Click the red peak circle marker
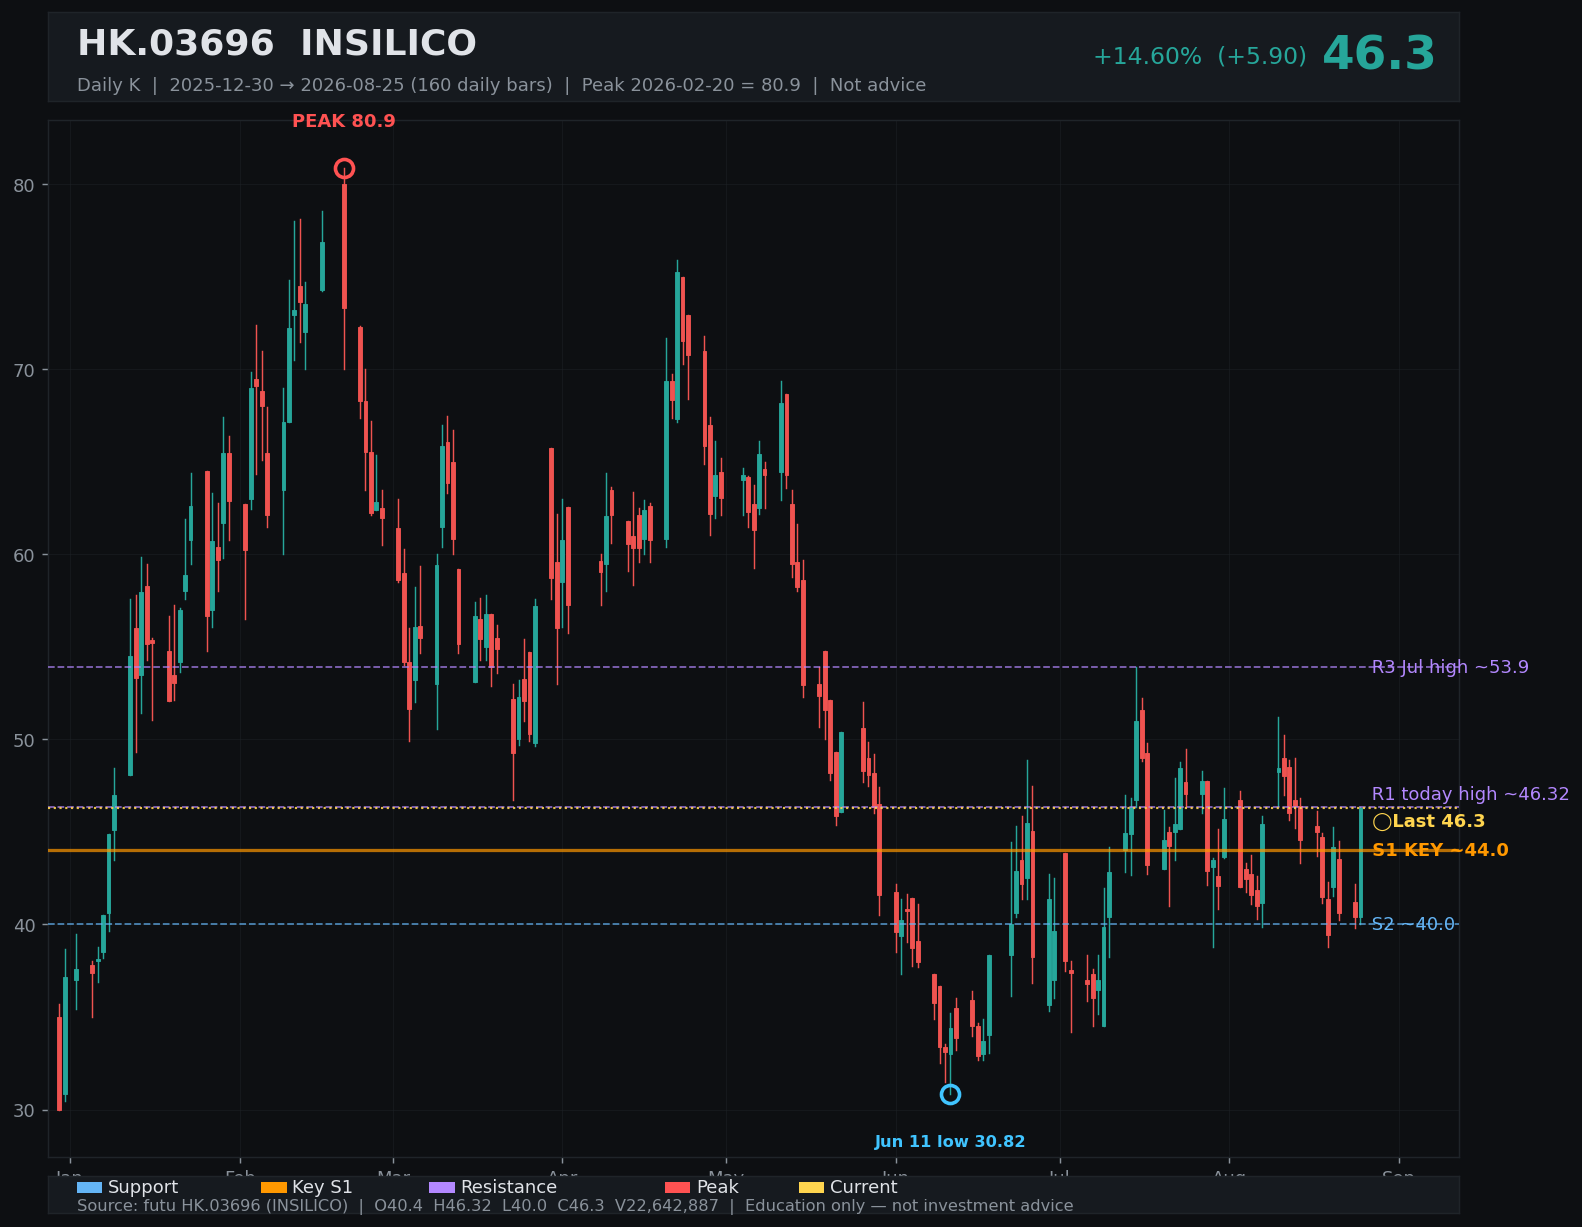1582x1227 pixels. [344, 168]
